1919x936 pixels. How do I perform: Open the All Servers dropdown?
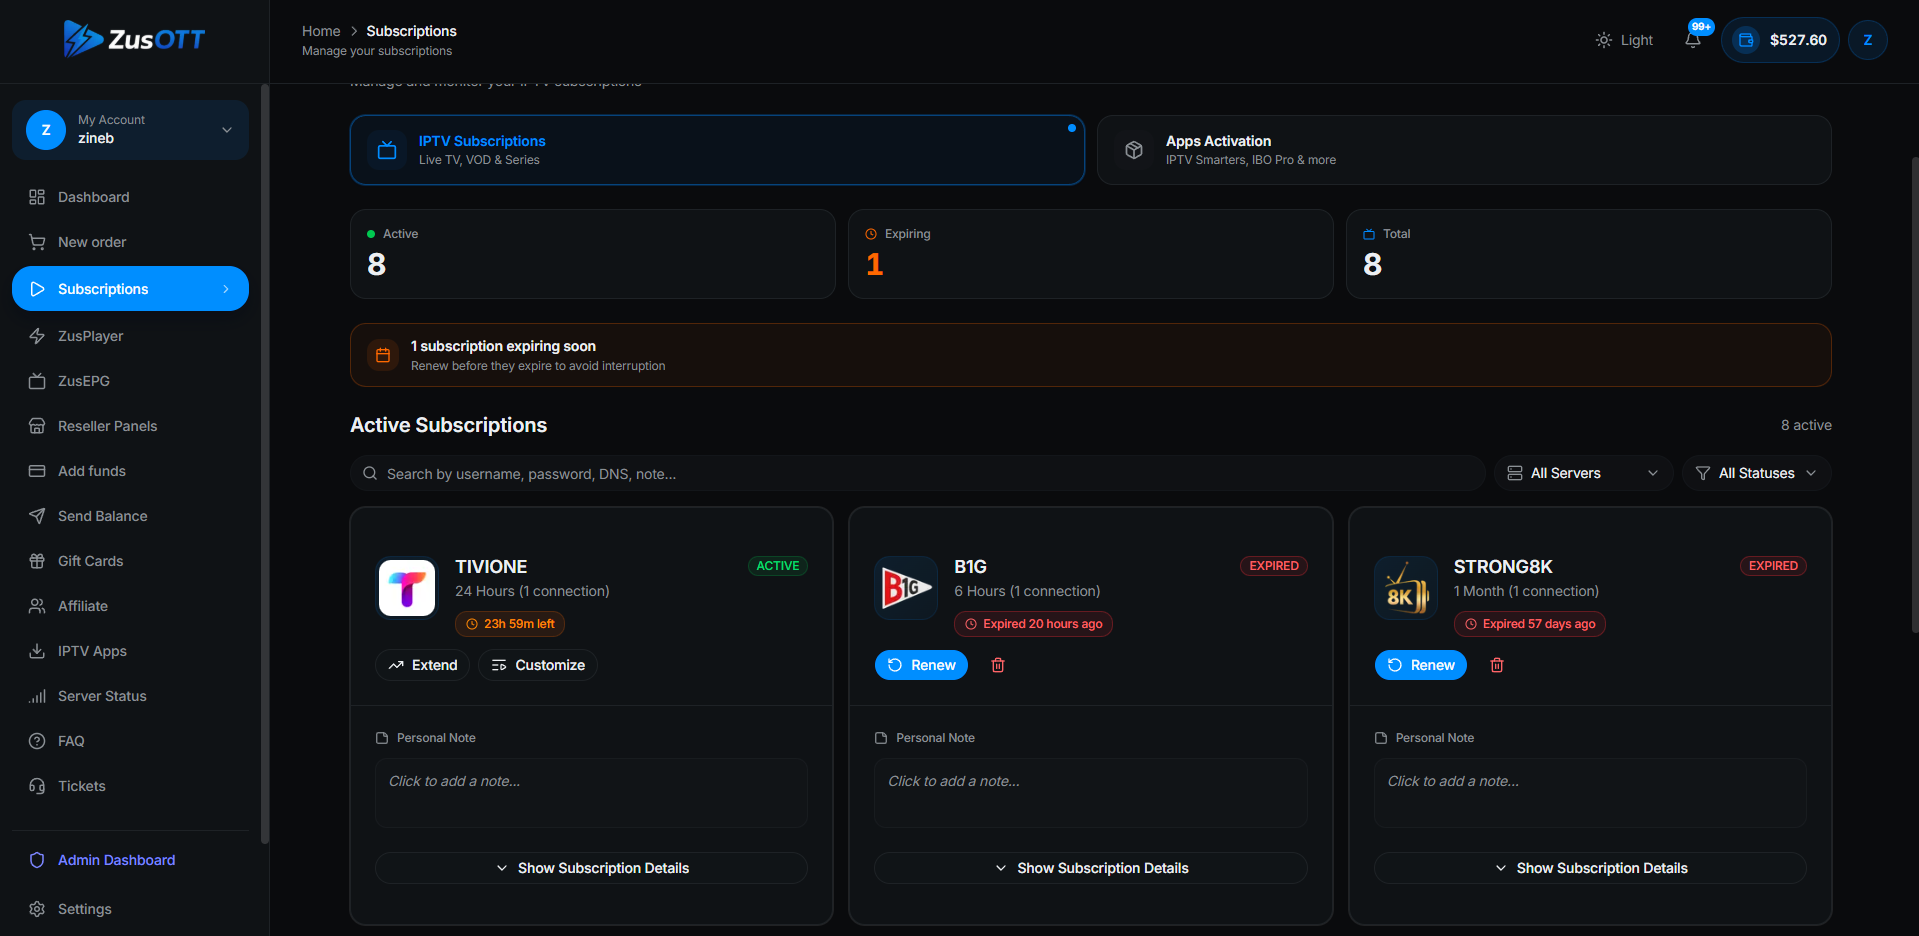[x=1583, y=473]
